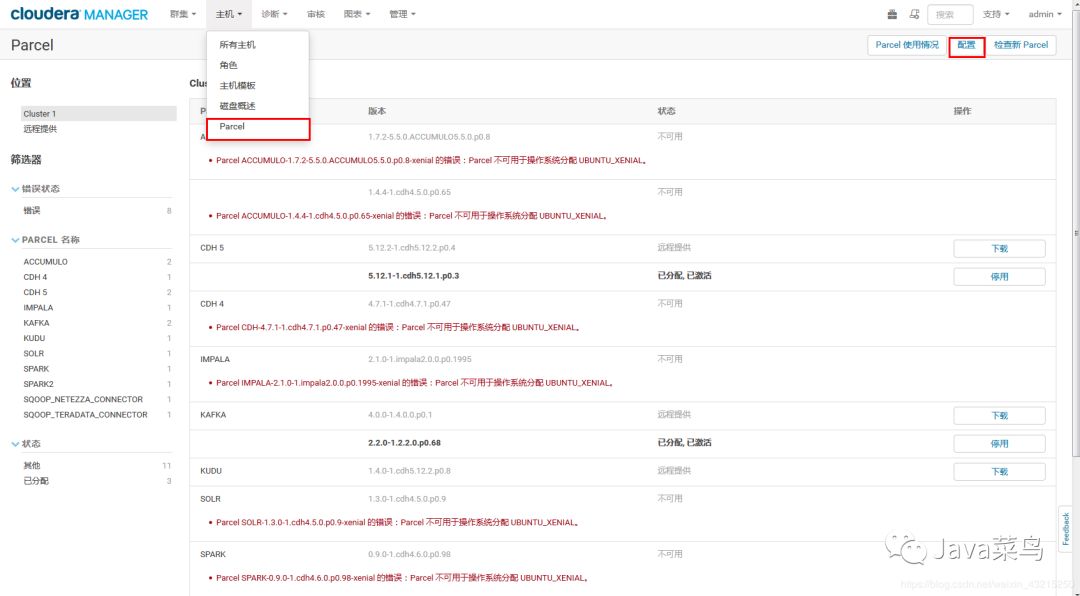Screen dimensions: 1080x596
Task: Click the Cloudera Manager logo
Action: coord(79,14)
